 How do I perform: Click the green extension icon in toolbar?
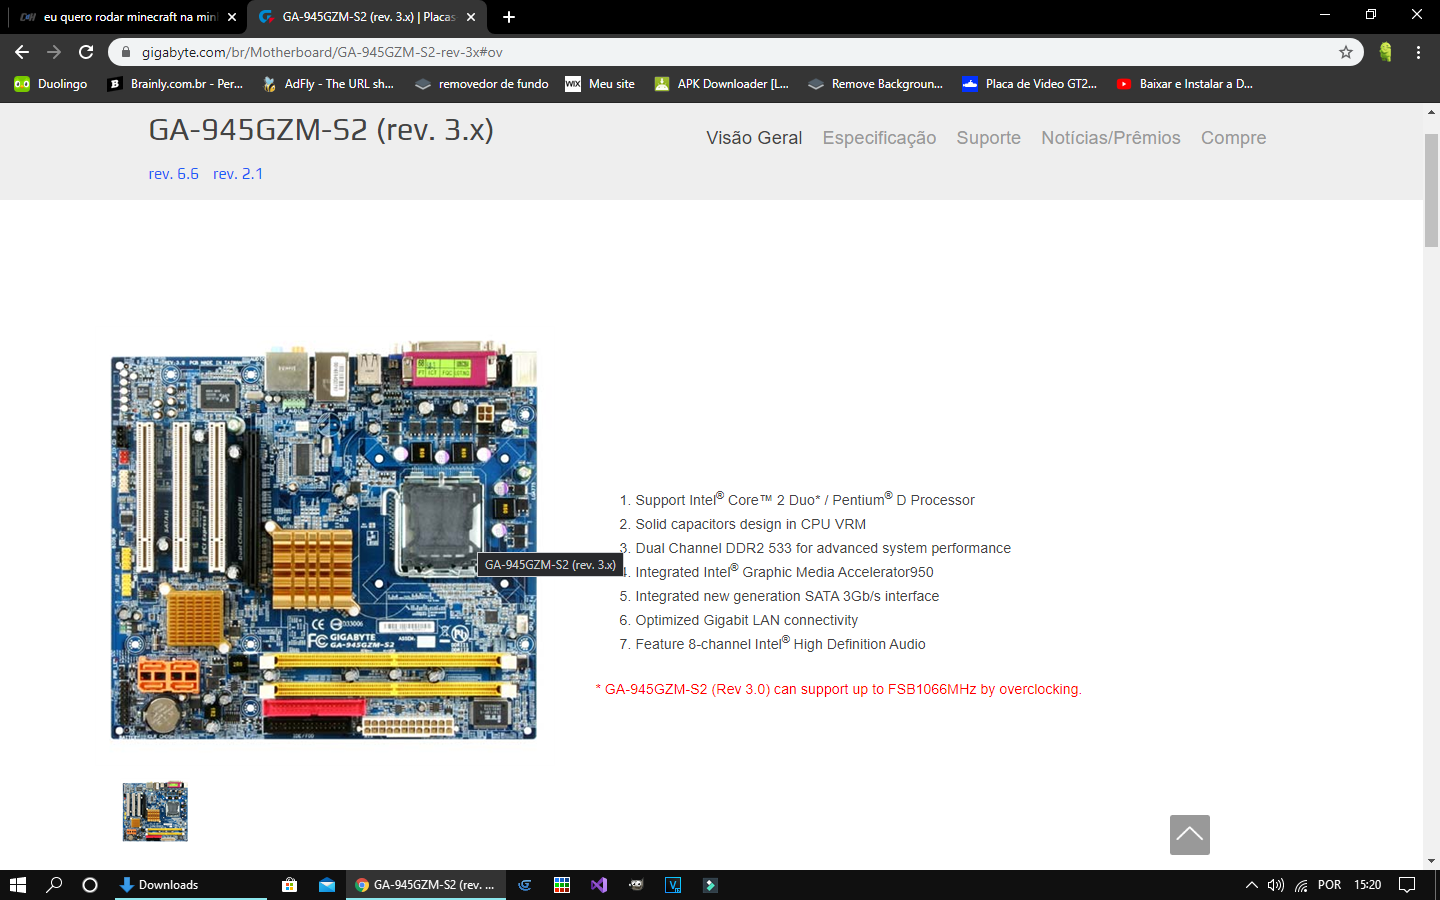1385,52
